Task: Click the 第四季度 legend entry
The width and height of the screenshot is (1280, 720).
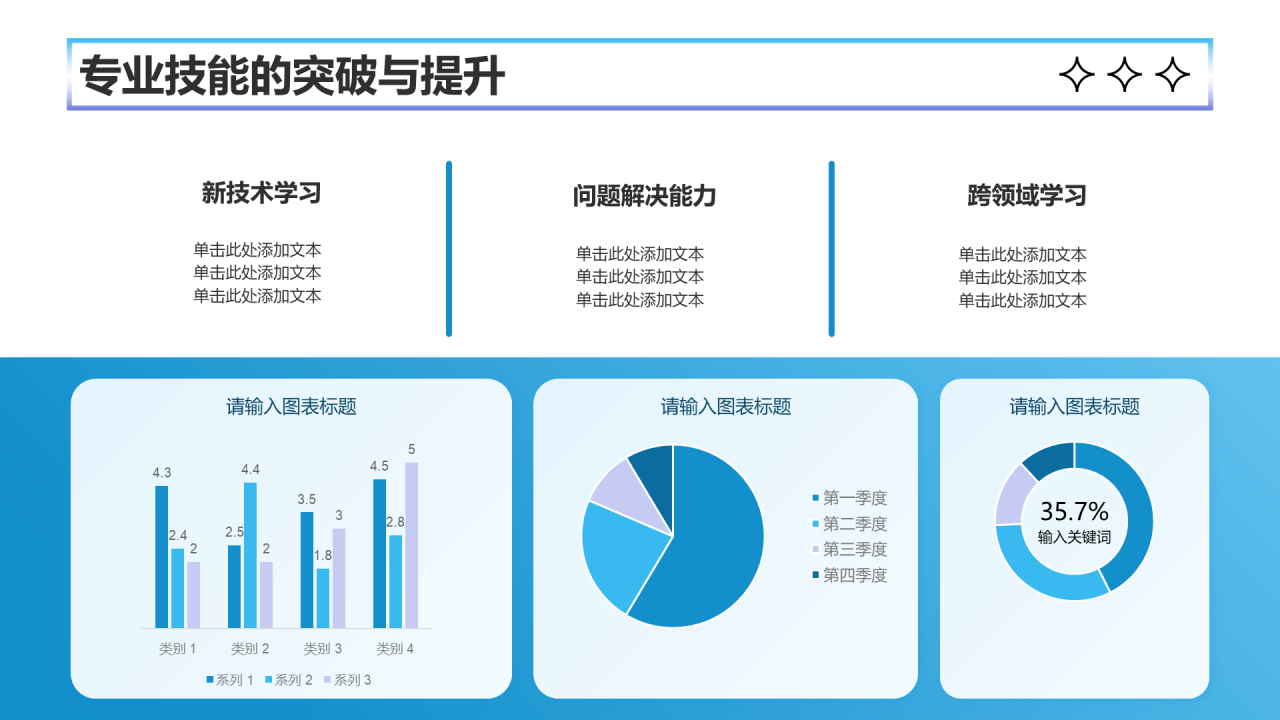Action: click(x=850, y=575)
